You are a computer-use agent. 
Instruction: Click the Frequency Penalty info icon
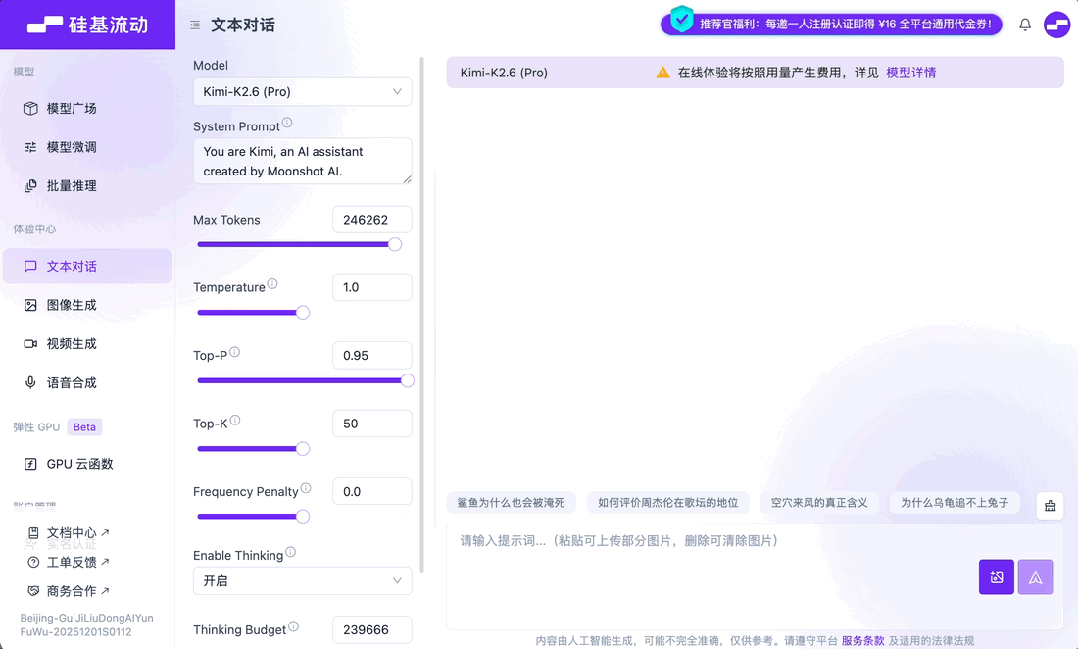click(306, 487)
